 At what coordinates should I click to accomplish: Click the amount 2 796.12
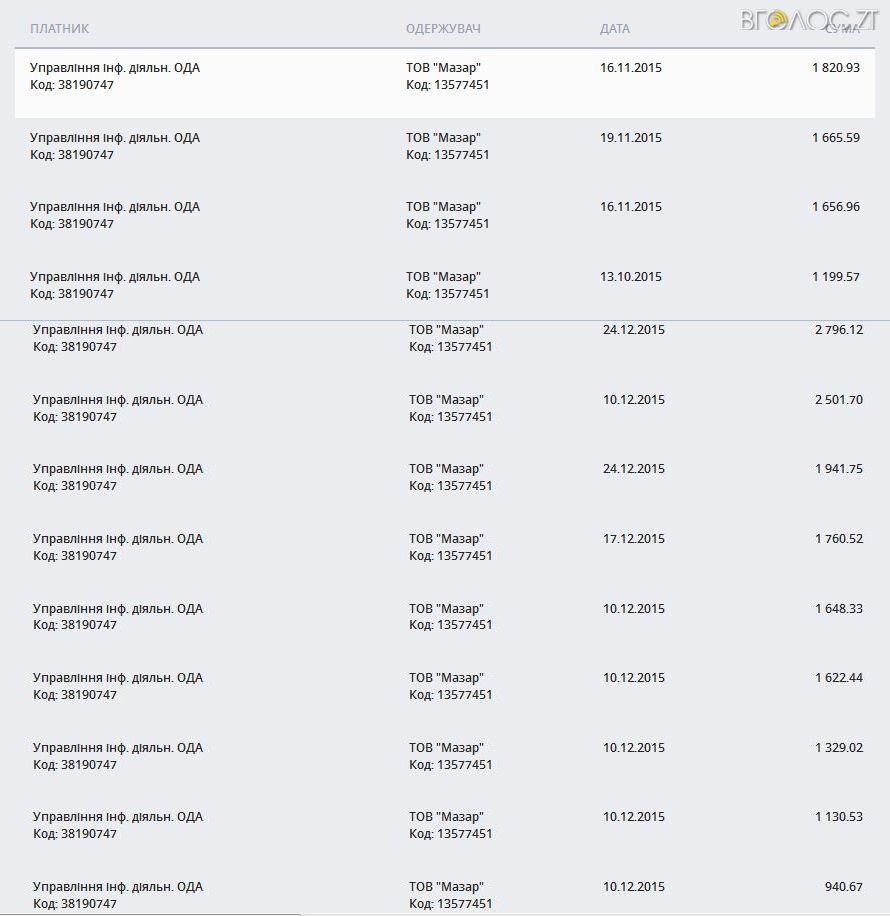(839, 330)
